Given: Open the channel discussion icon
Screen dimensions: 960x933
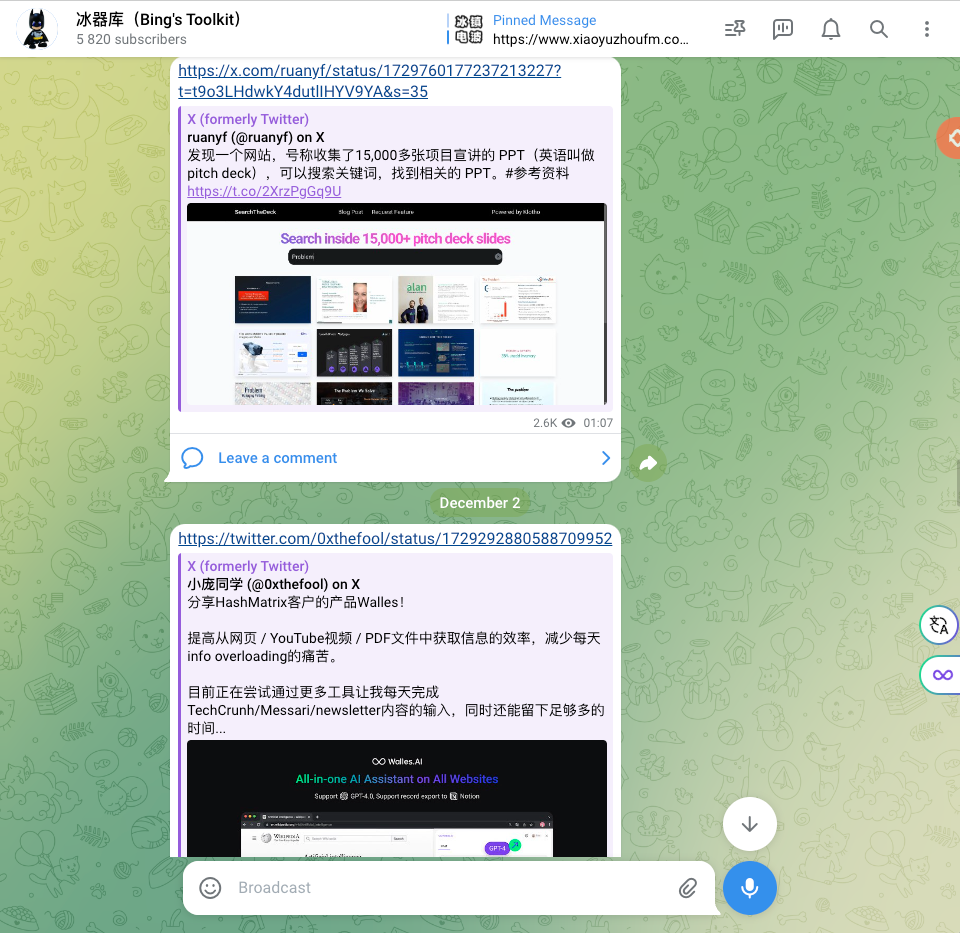Looking at the screenshot, I should [x=782, y=29].
